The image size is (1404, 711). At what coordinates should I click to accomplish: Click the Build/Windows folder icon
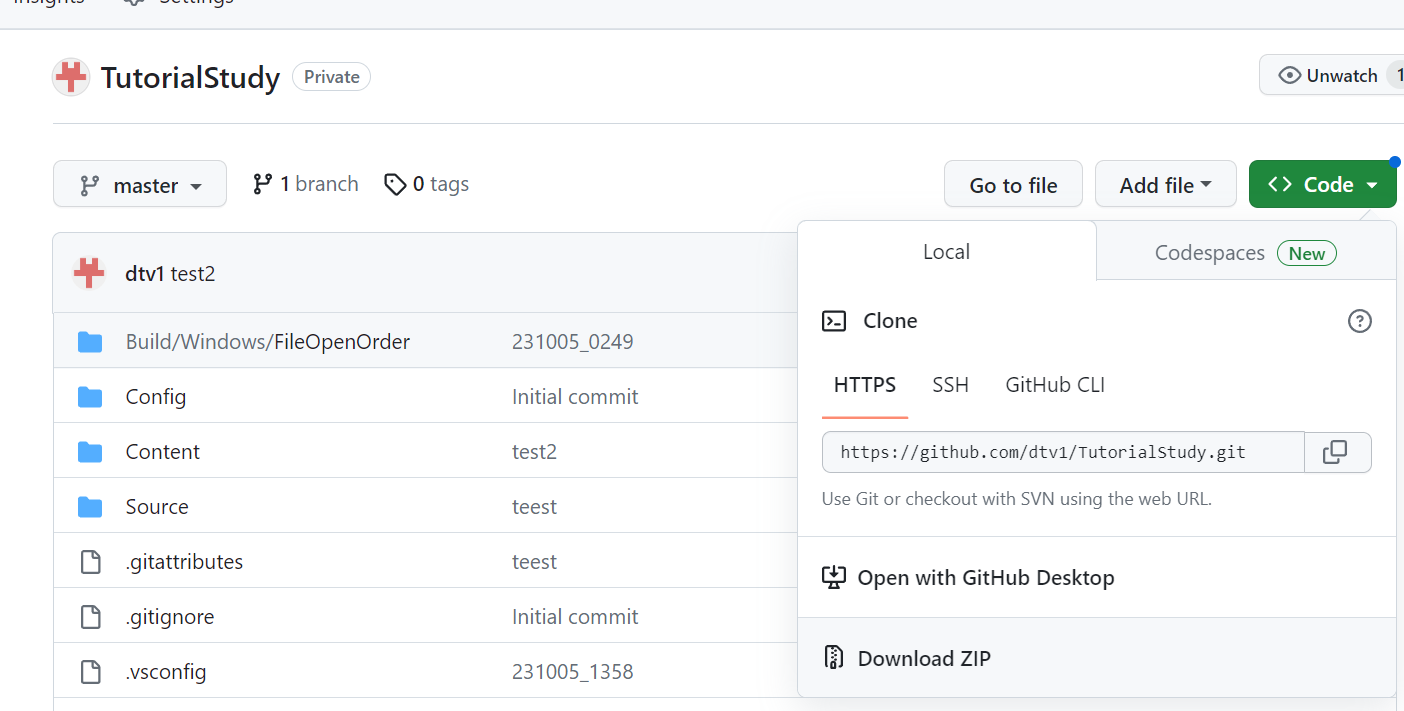(x=90, y=342)
